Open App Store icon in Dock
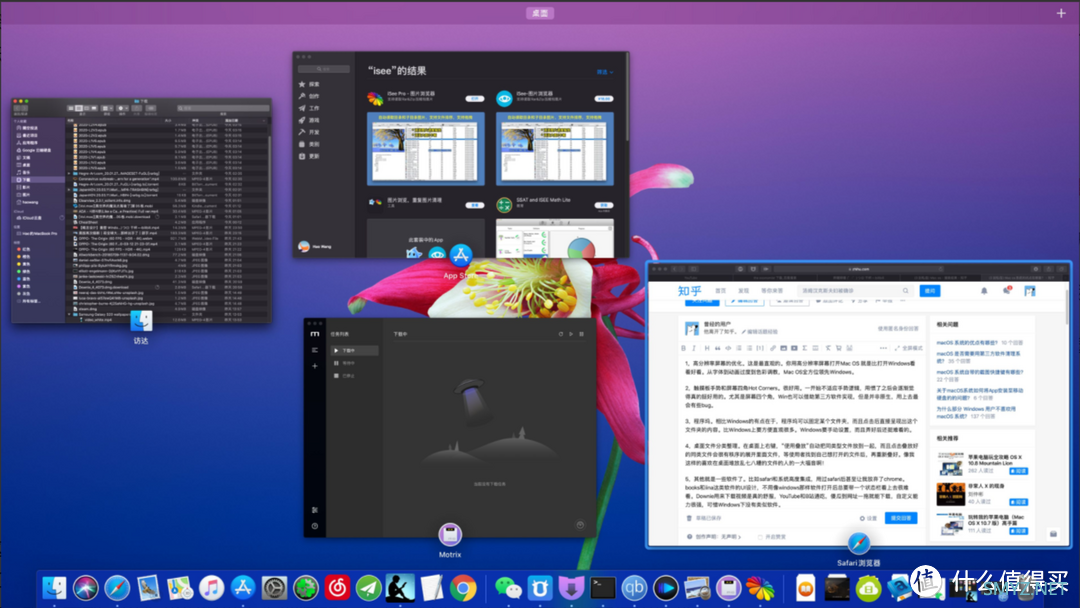The width and height of the screenshot is (1080, 608). (x=242, y=588)
